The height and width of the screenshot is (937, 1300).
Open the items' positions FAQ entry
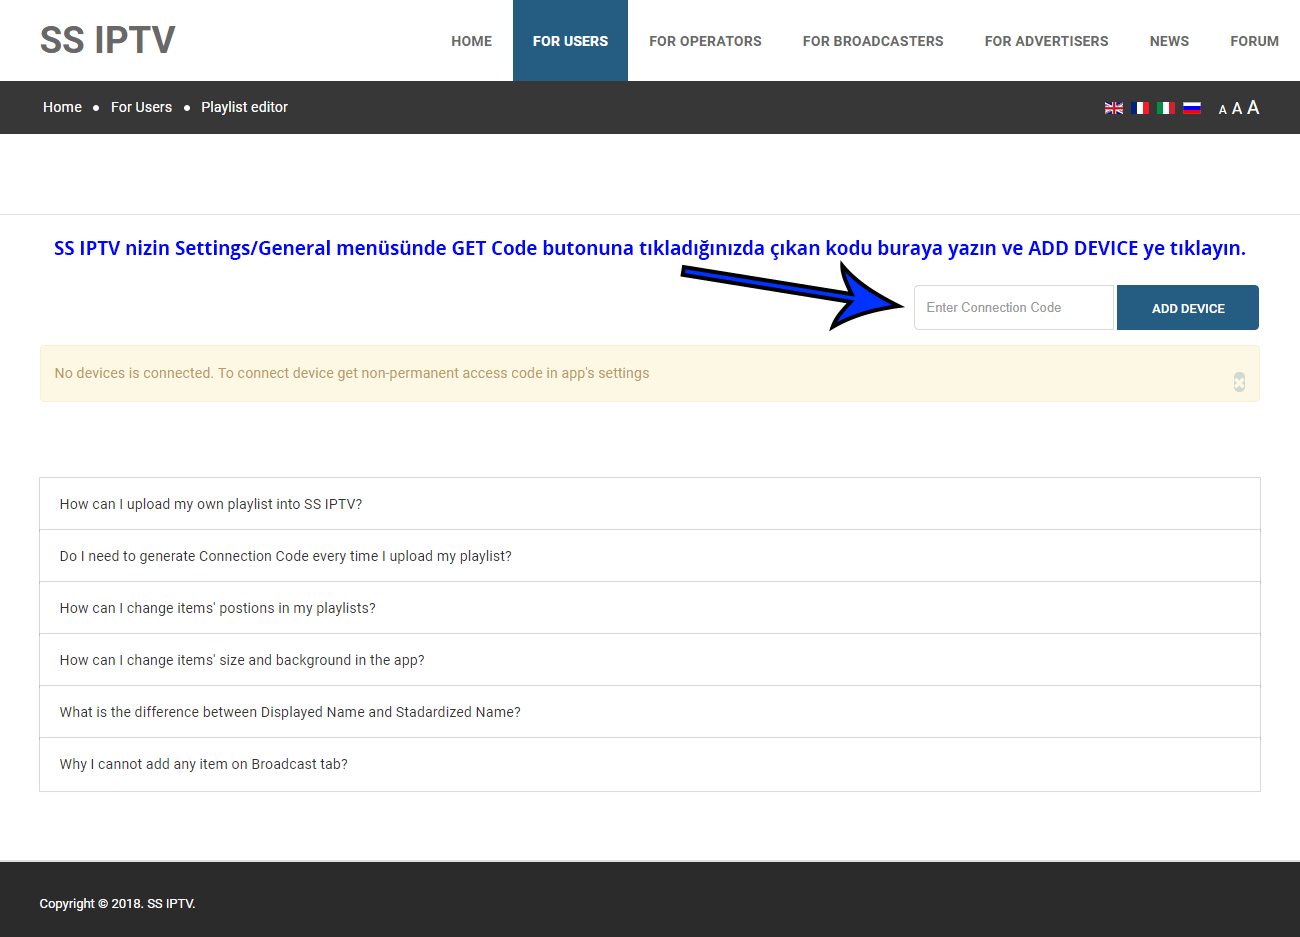[x=217, y=608]
